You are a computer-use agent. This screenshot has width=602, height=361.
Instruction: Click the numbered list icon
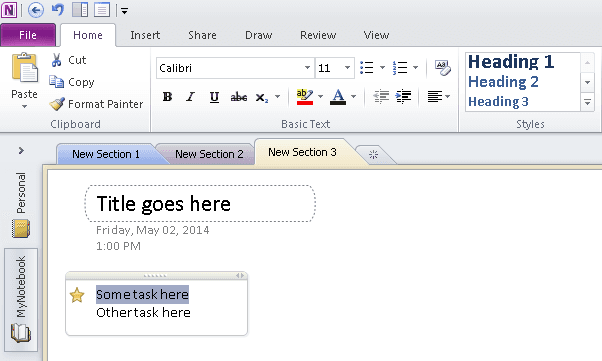400,68
